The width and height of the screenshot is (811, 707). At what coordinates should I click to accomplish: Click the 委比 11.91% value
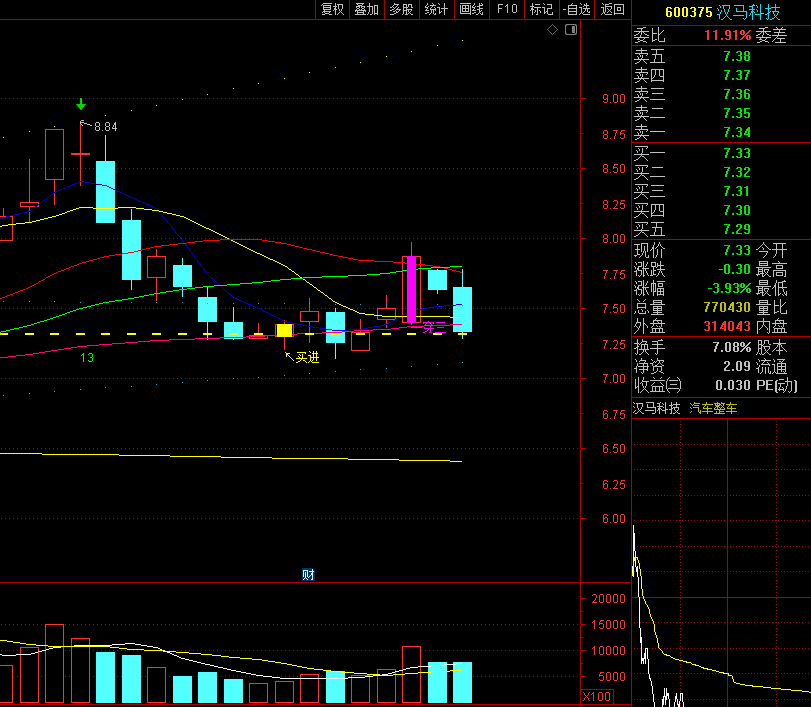pos(727,35)
